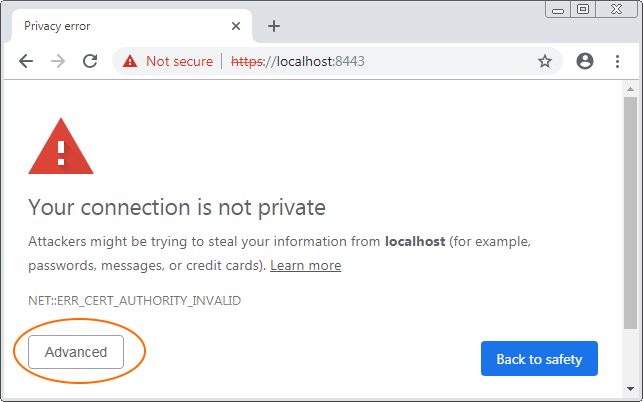Expand the Advanced options button

tap(76, 352)
